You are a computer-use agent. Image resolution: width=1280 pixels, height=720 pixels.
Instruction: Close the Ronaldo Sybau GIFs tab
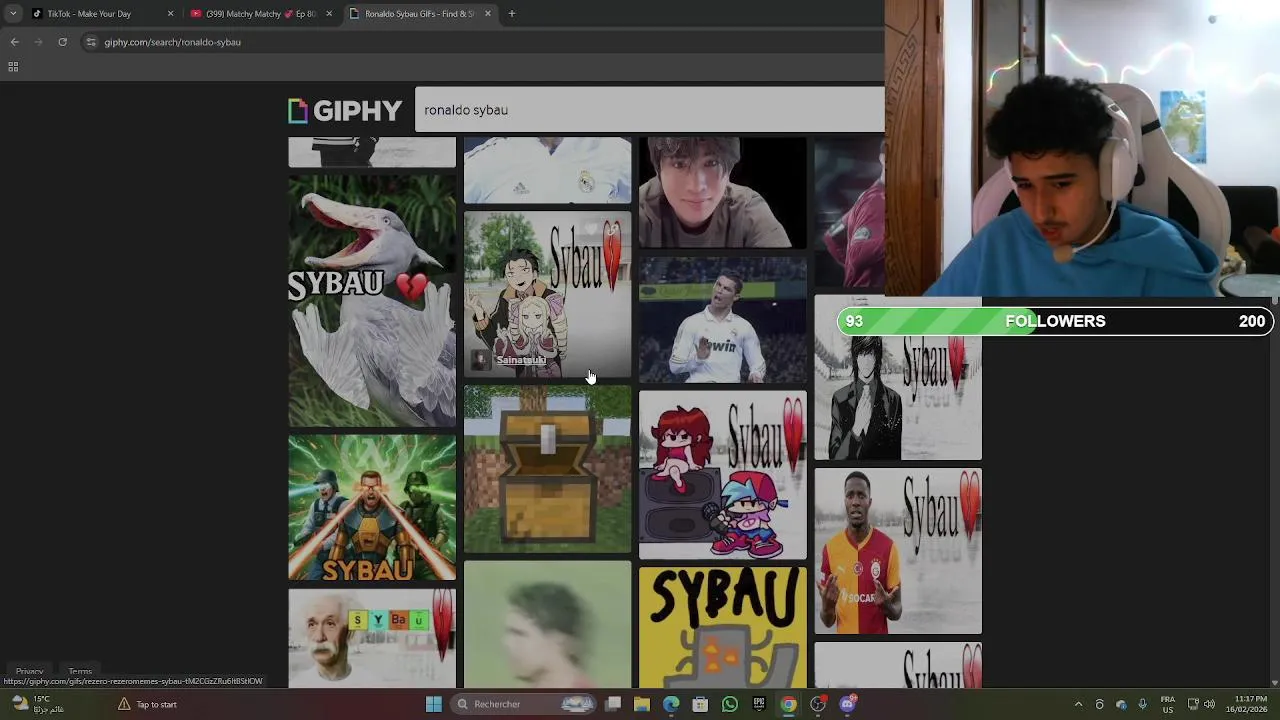pyautogui.click(x=488, y=14)
